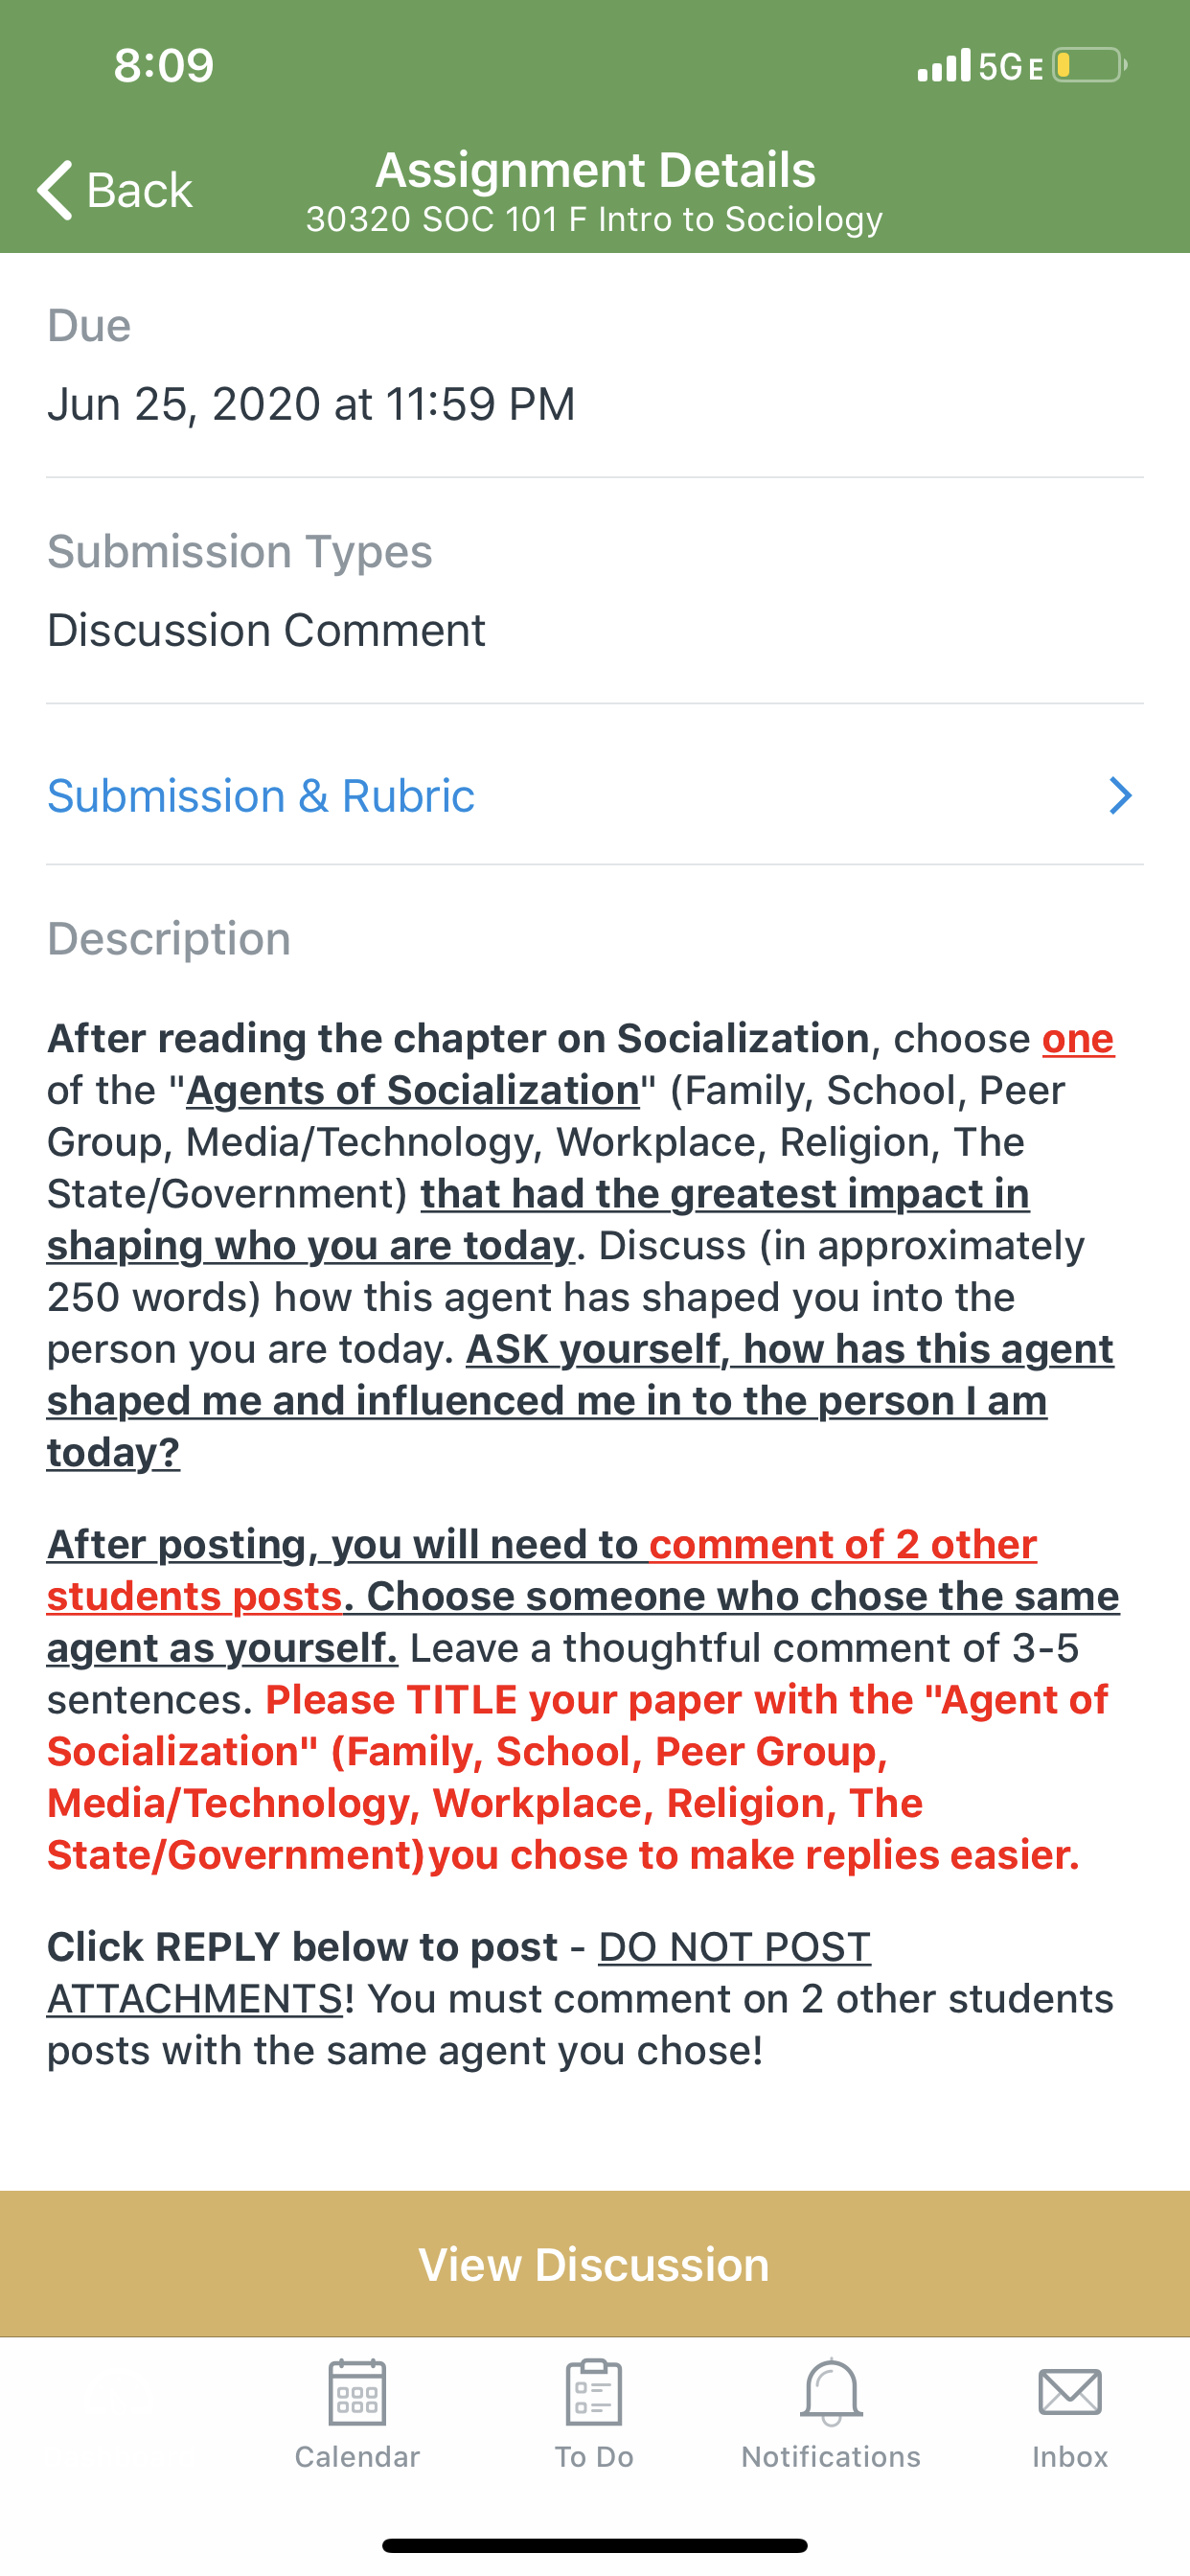
Task: Tap the battery indicator in status bar
Action: tap(1089, 66)
